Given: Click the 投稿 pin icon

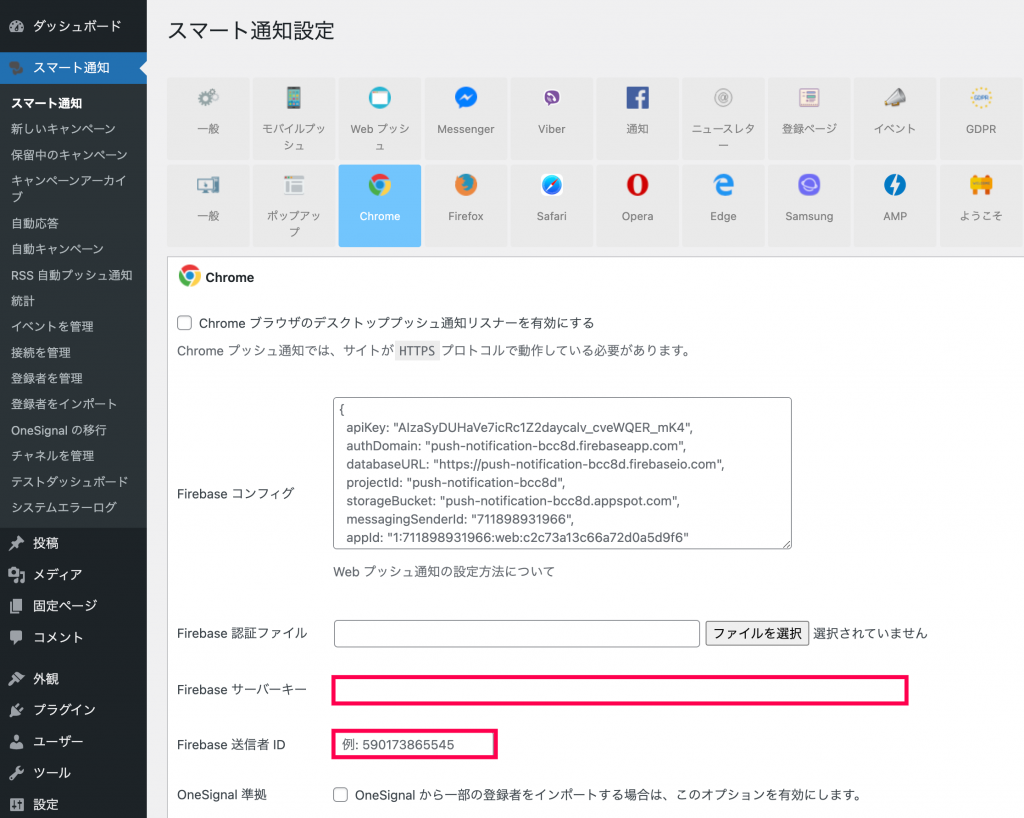Looking at the screenshot, I should tap(16, 543).
